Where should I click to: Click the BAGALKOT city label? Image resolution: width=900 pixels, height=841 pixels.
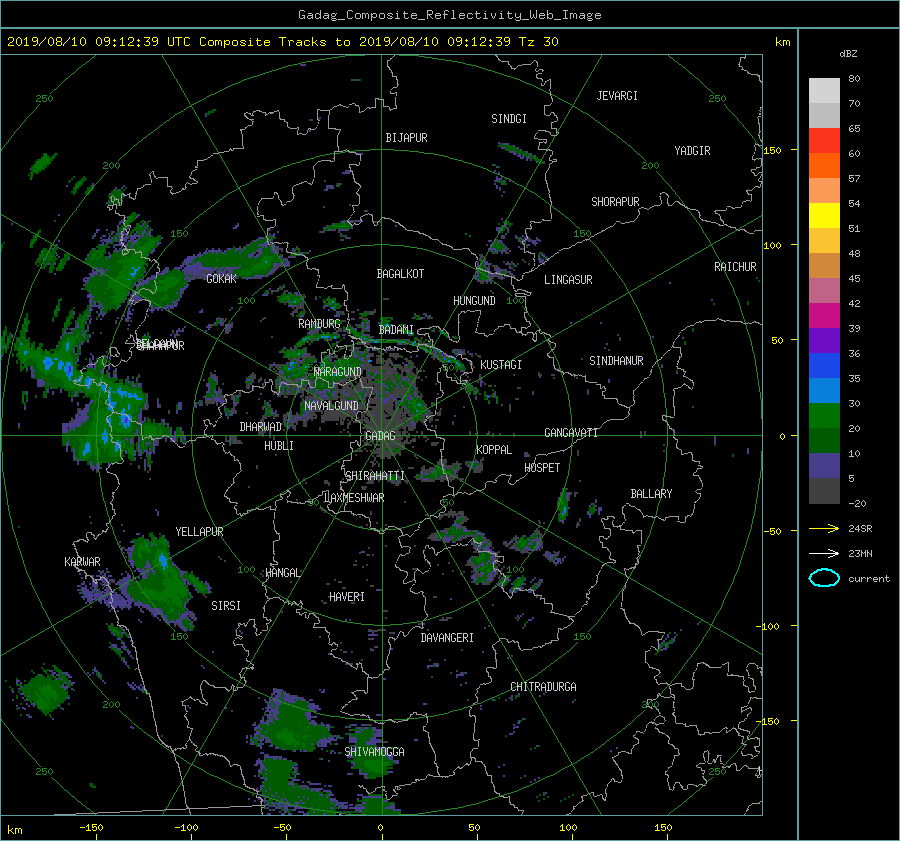point(400,274)
